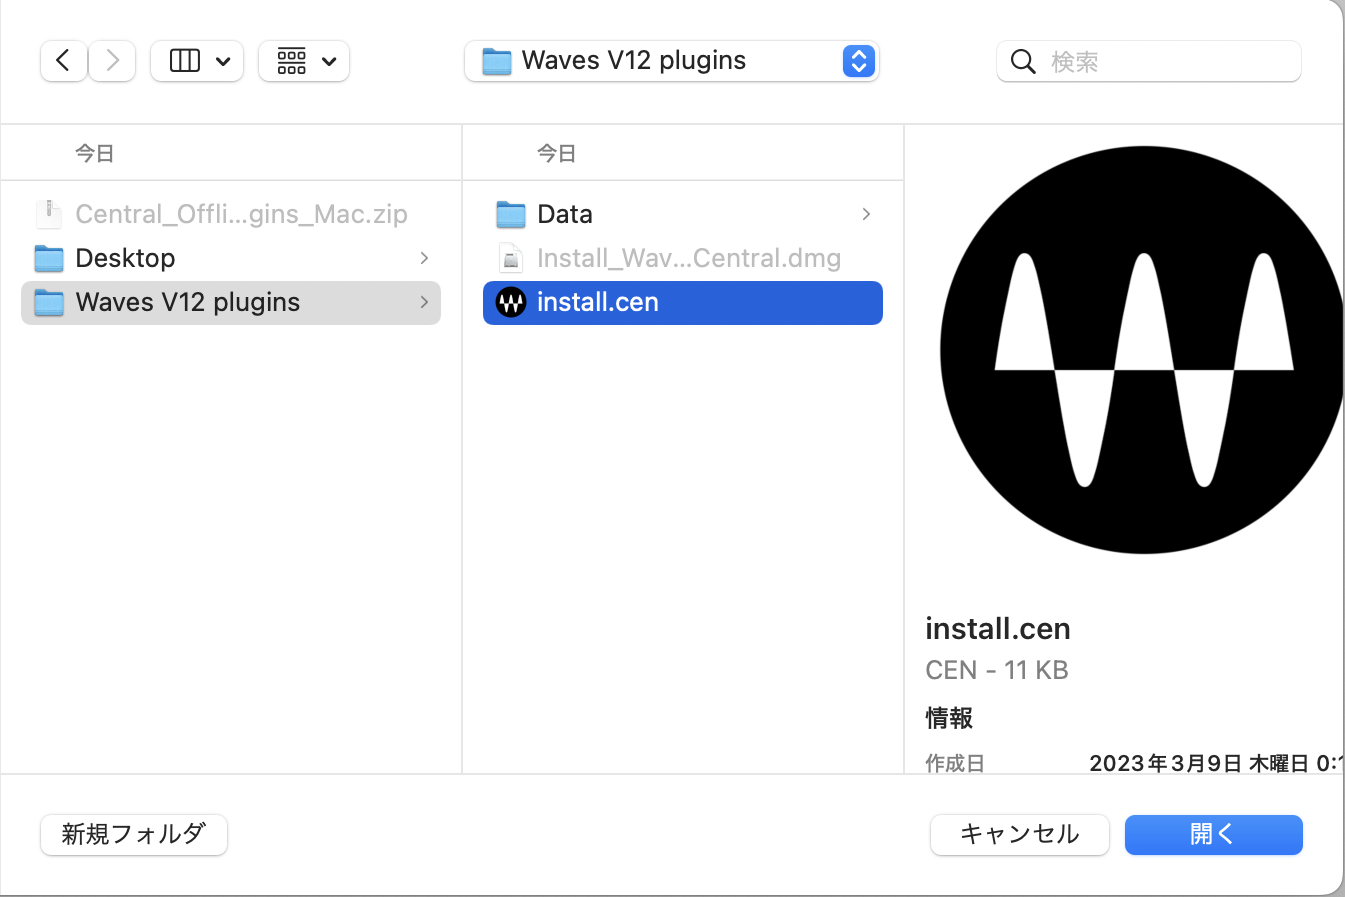Click the 開く open button

pyautogui.click(x=1214, y=835)
